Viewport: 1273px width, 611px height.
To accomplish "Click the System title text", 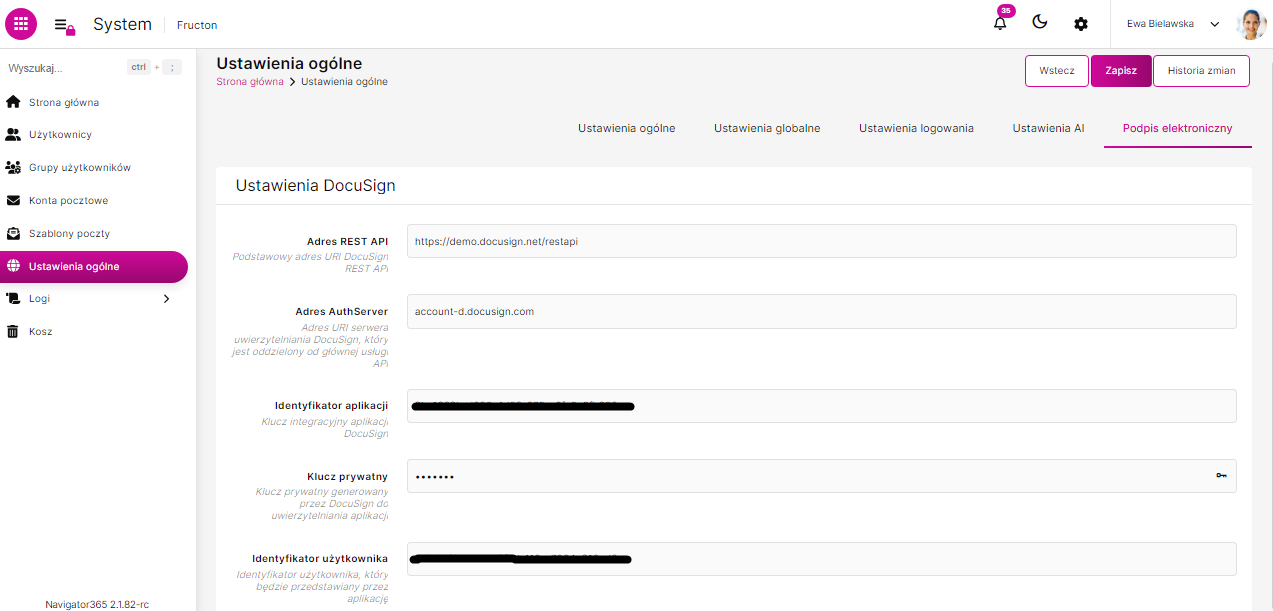I will click(122, 24).
